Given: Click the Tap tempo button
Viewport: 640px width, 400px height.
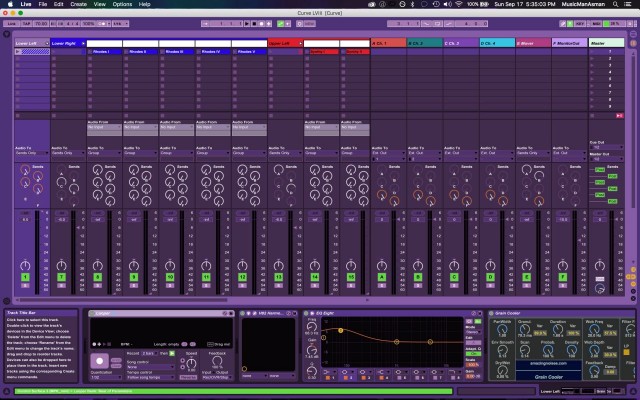Looking at the screenshot, I should pos(25,22).
